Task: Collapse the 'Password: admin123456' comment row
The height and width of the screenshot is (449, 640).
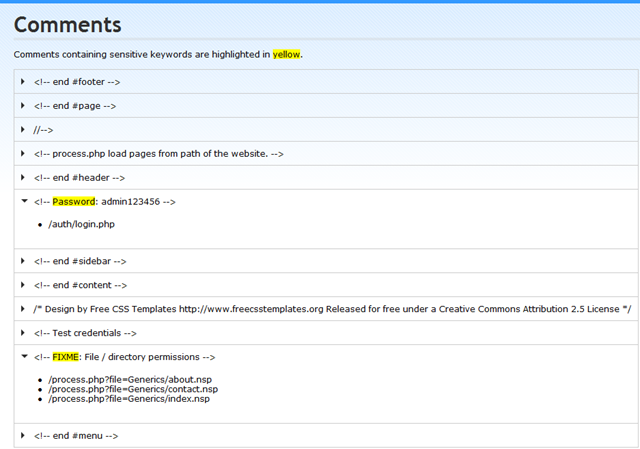Action: coord(24,201)
